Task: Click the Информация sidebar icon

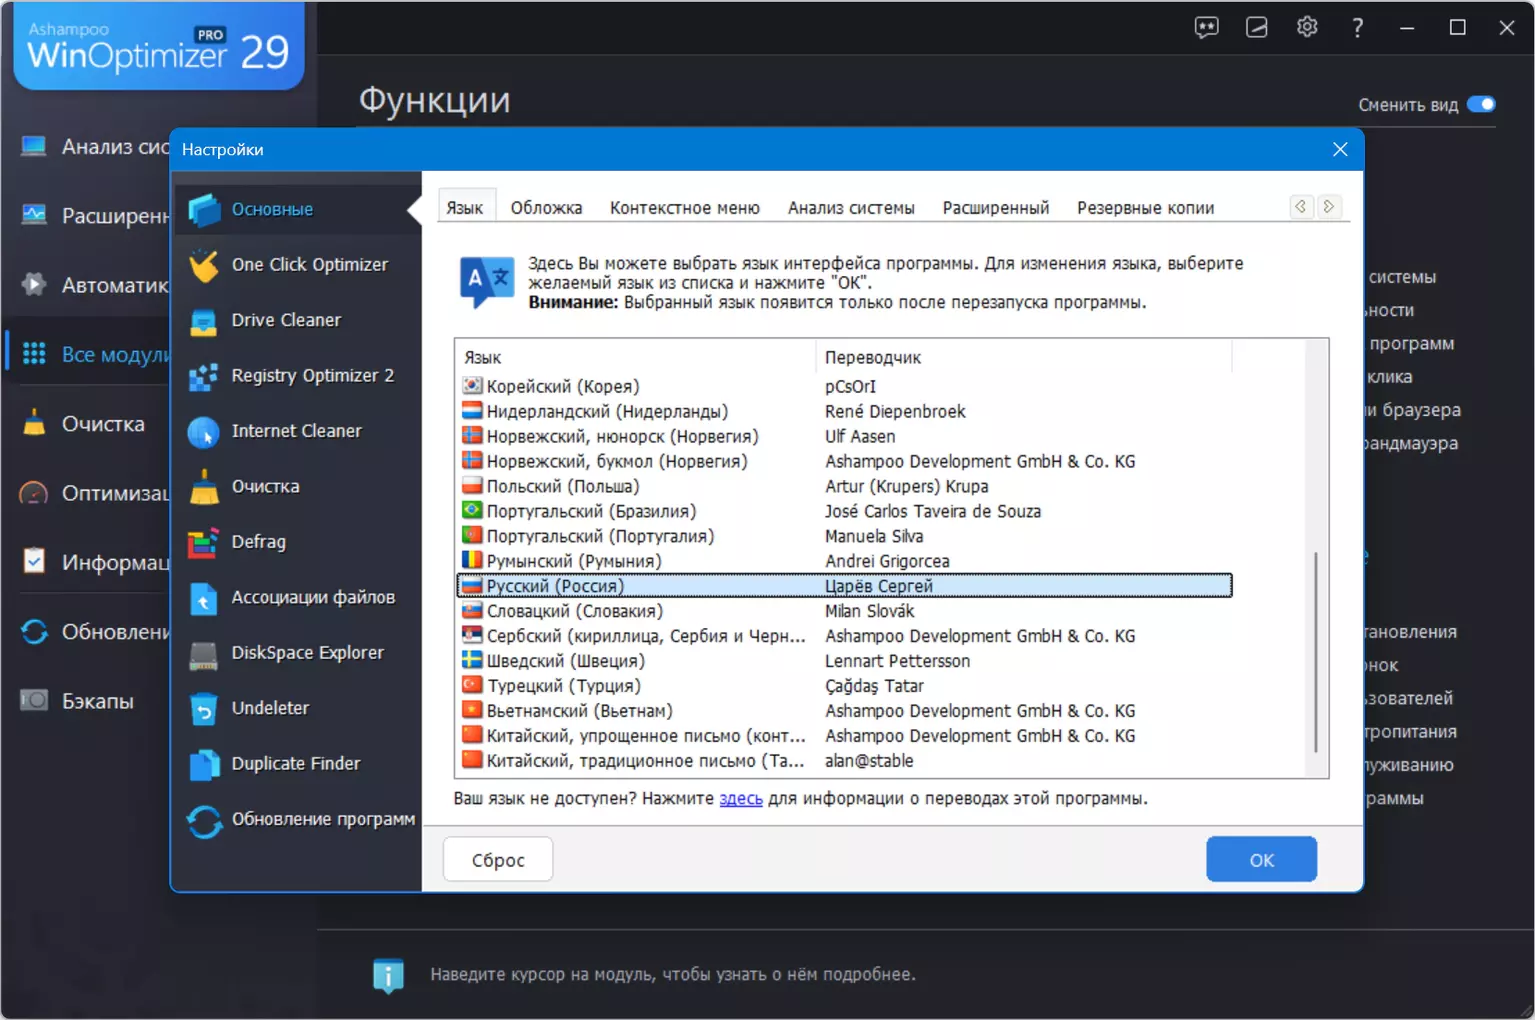Action: point(34,561)
